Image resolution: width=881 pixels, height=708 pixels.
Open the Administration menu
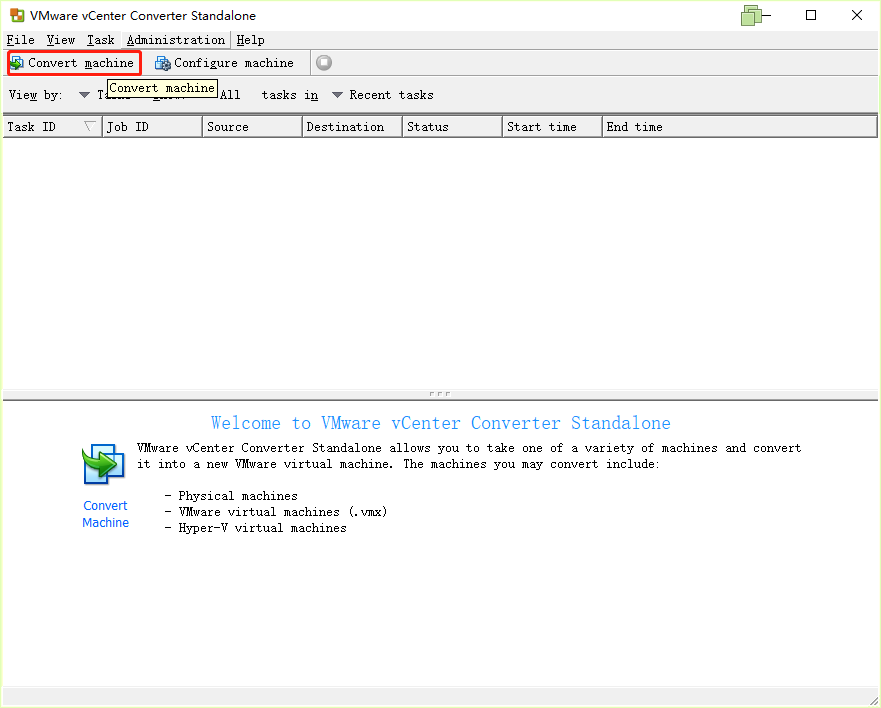tap(176, 40)
